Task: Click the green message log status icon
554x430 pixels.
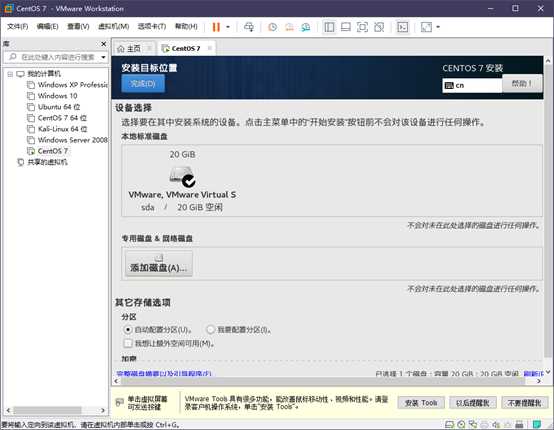Action: click(x=537, y=424)
